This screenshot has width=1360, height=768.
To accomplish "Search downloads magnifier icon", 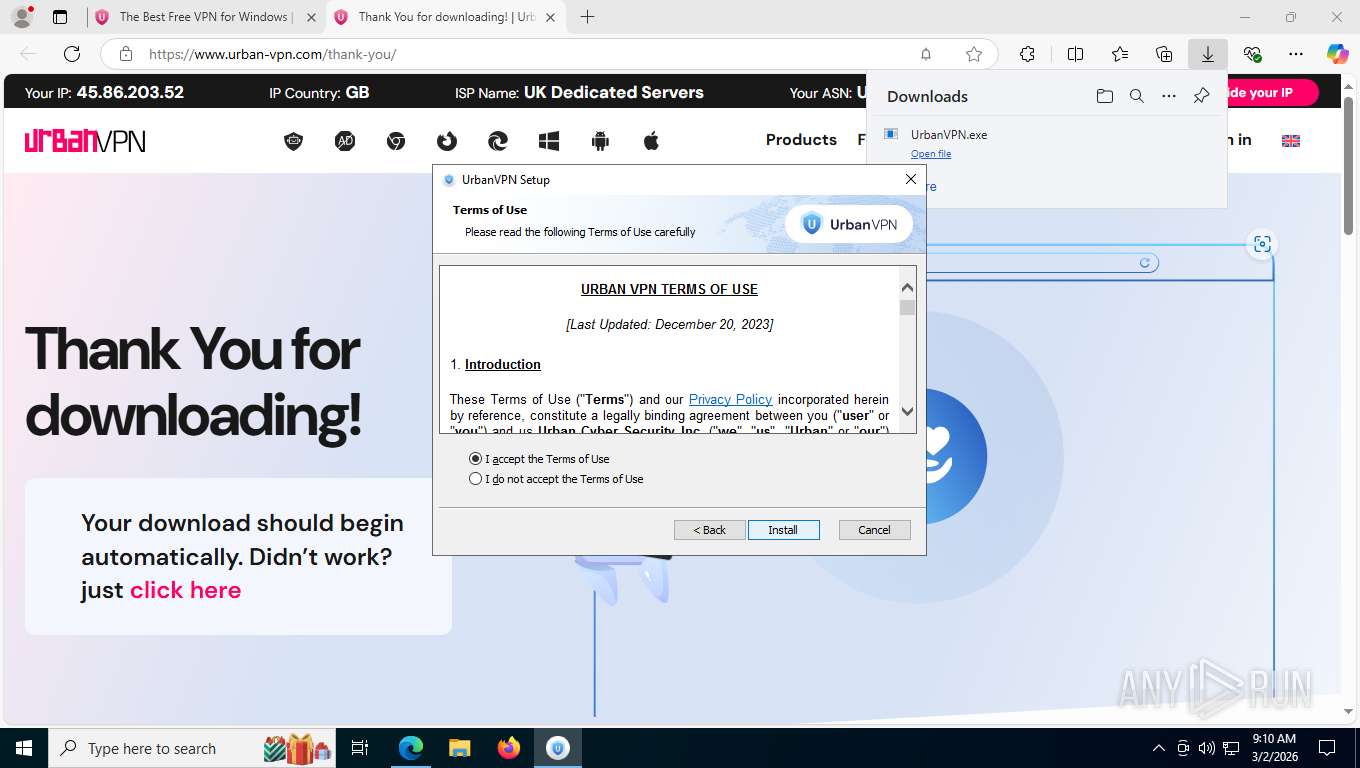I will pos(1136,96).
